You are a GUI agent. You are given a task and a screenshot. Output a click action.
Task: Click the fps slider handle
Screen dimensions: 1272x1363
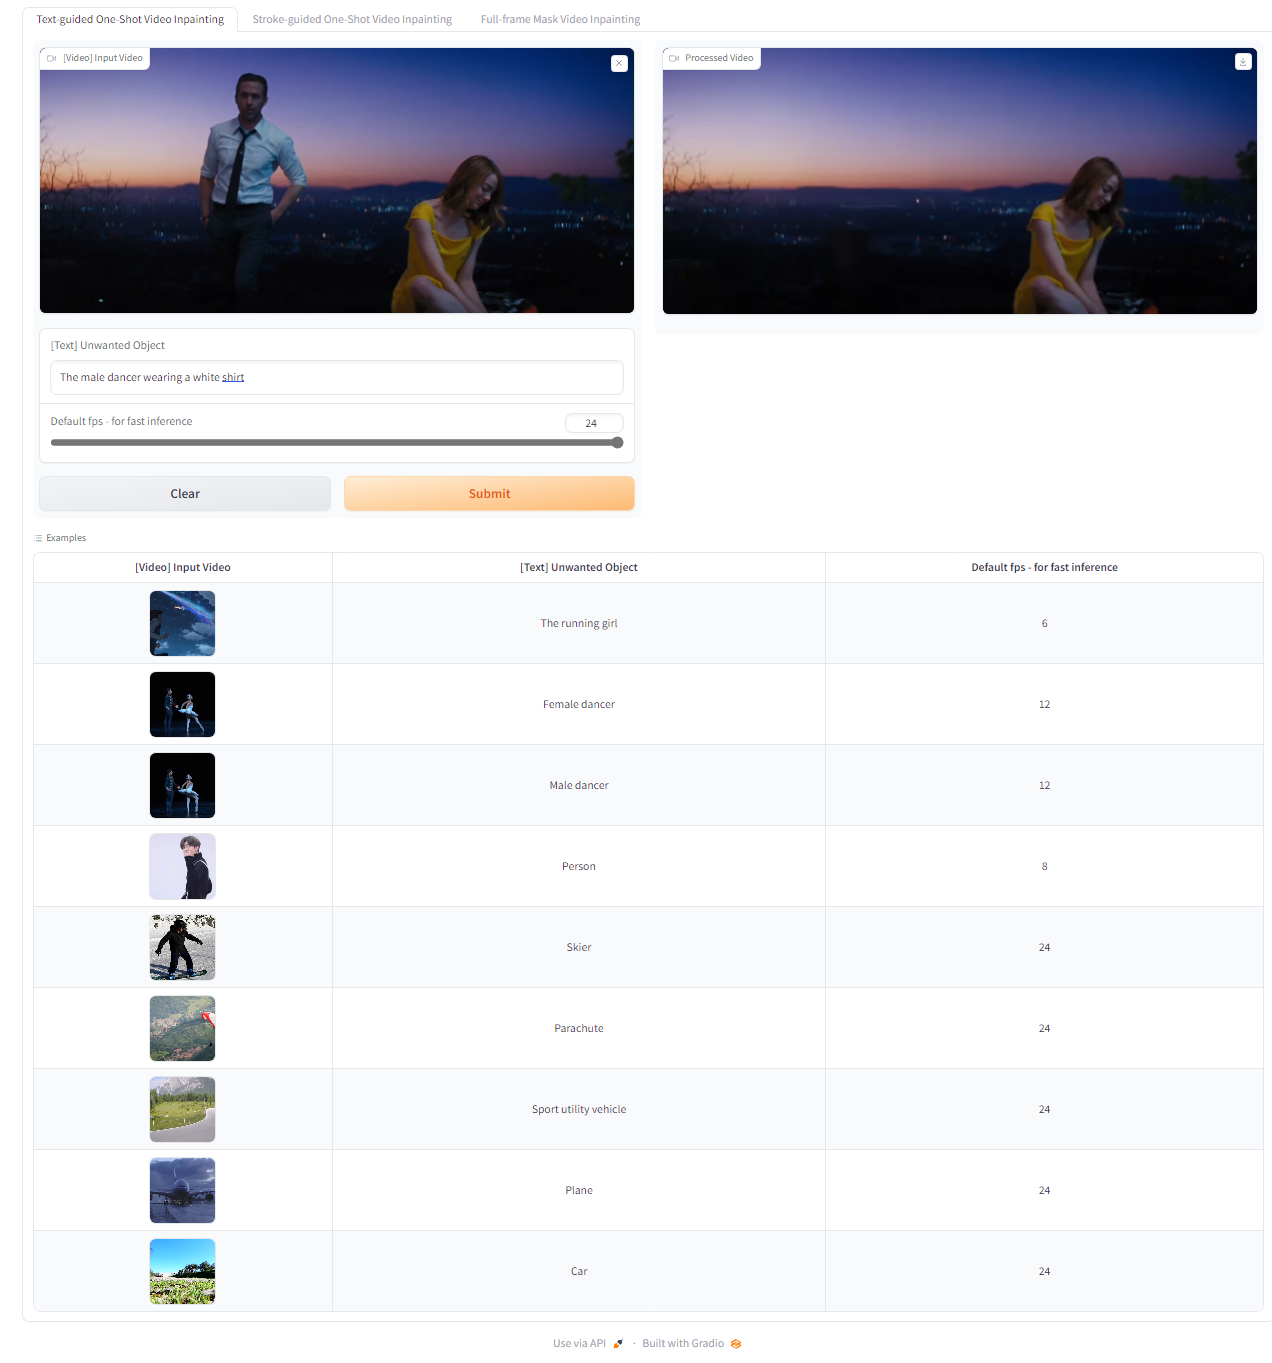point(617,443)
